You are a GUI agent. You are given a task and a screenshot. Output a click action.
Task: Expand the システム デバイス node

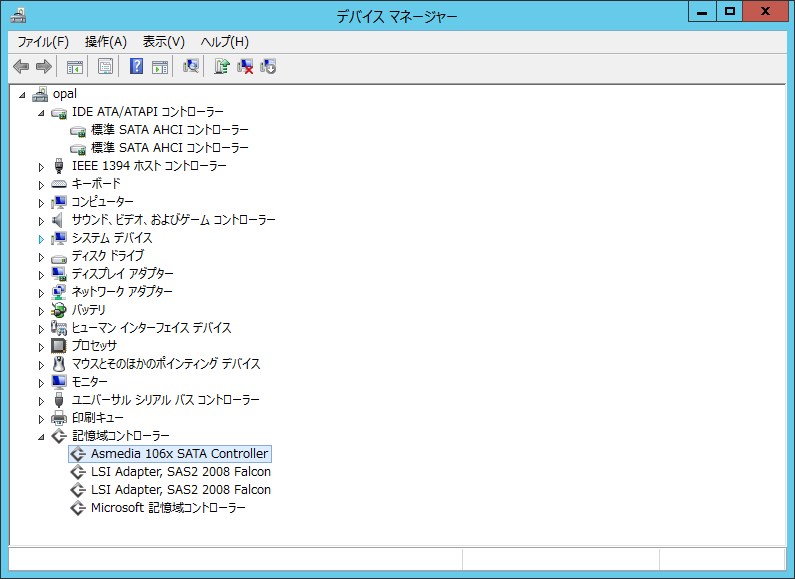41,239
